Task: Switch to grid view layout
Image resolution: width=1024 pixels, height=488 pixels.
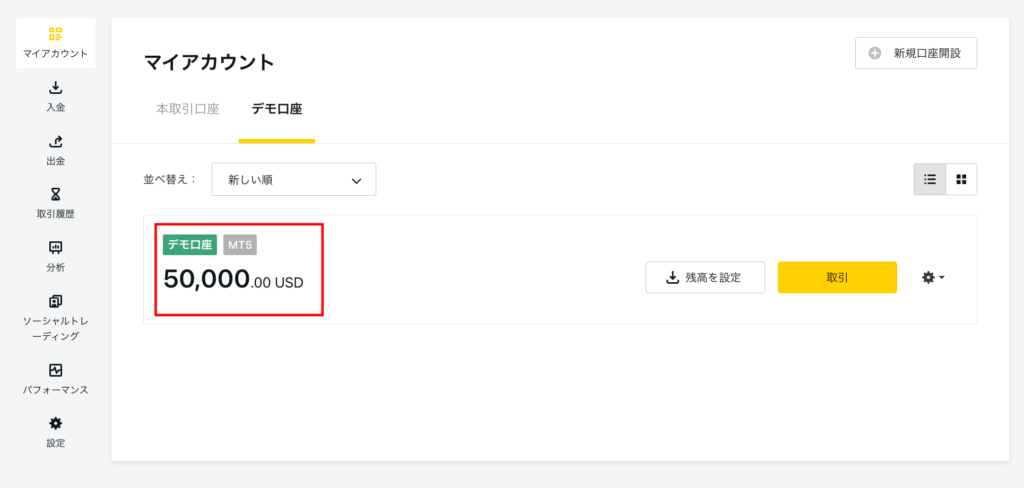Action: tap(961, 179)
